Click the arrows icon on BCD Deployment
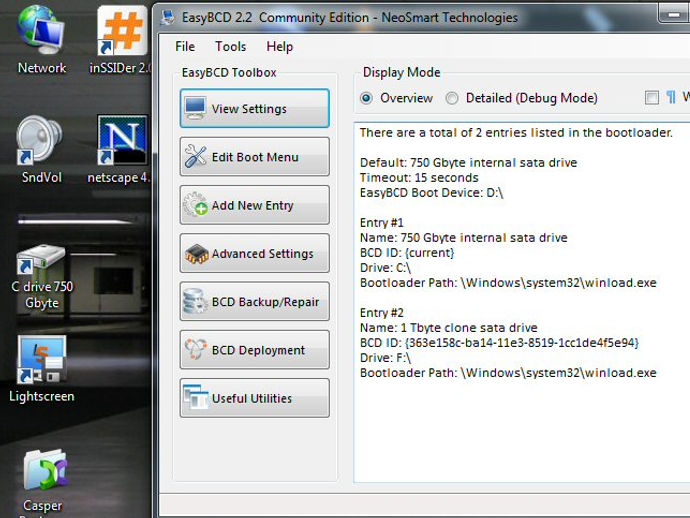The image size is (690, 518). coord(195,349)
